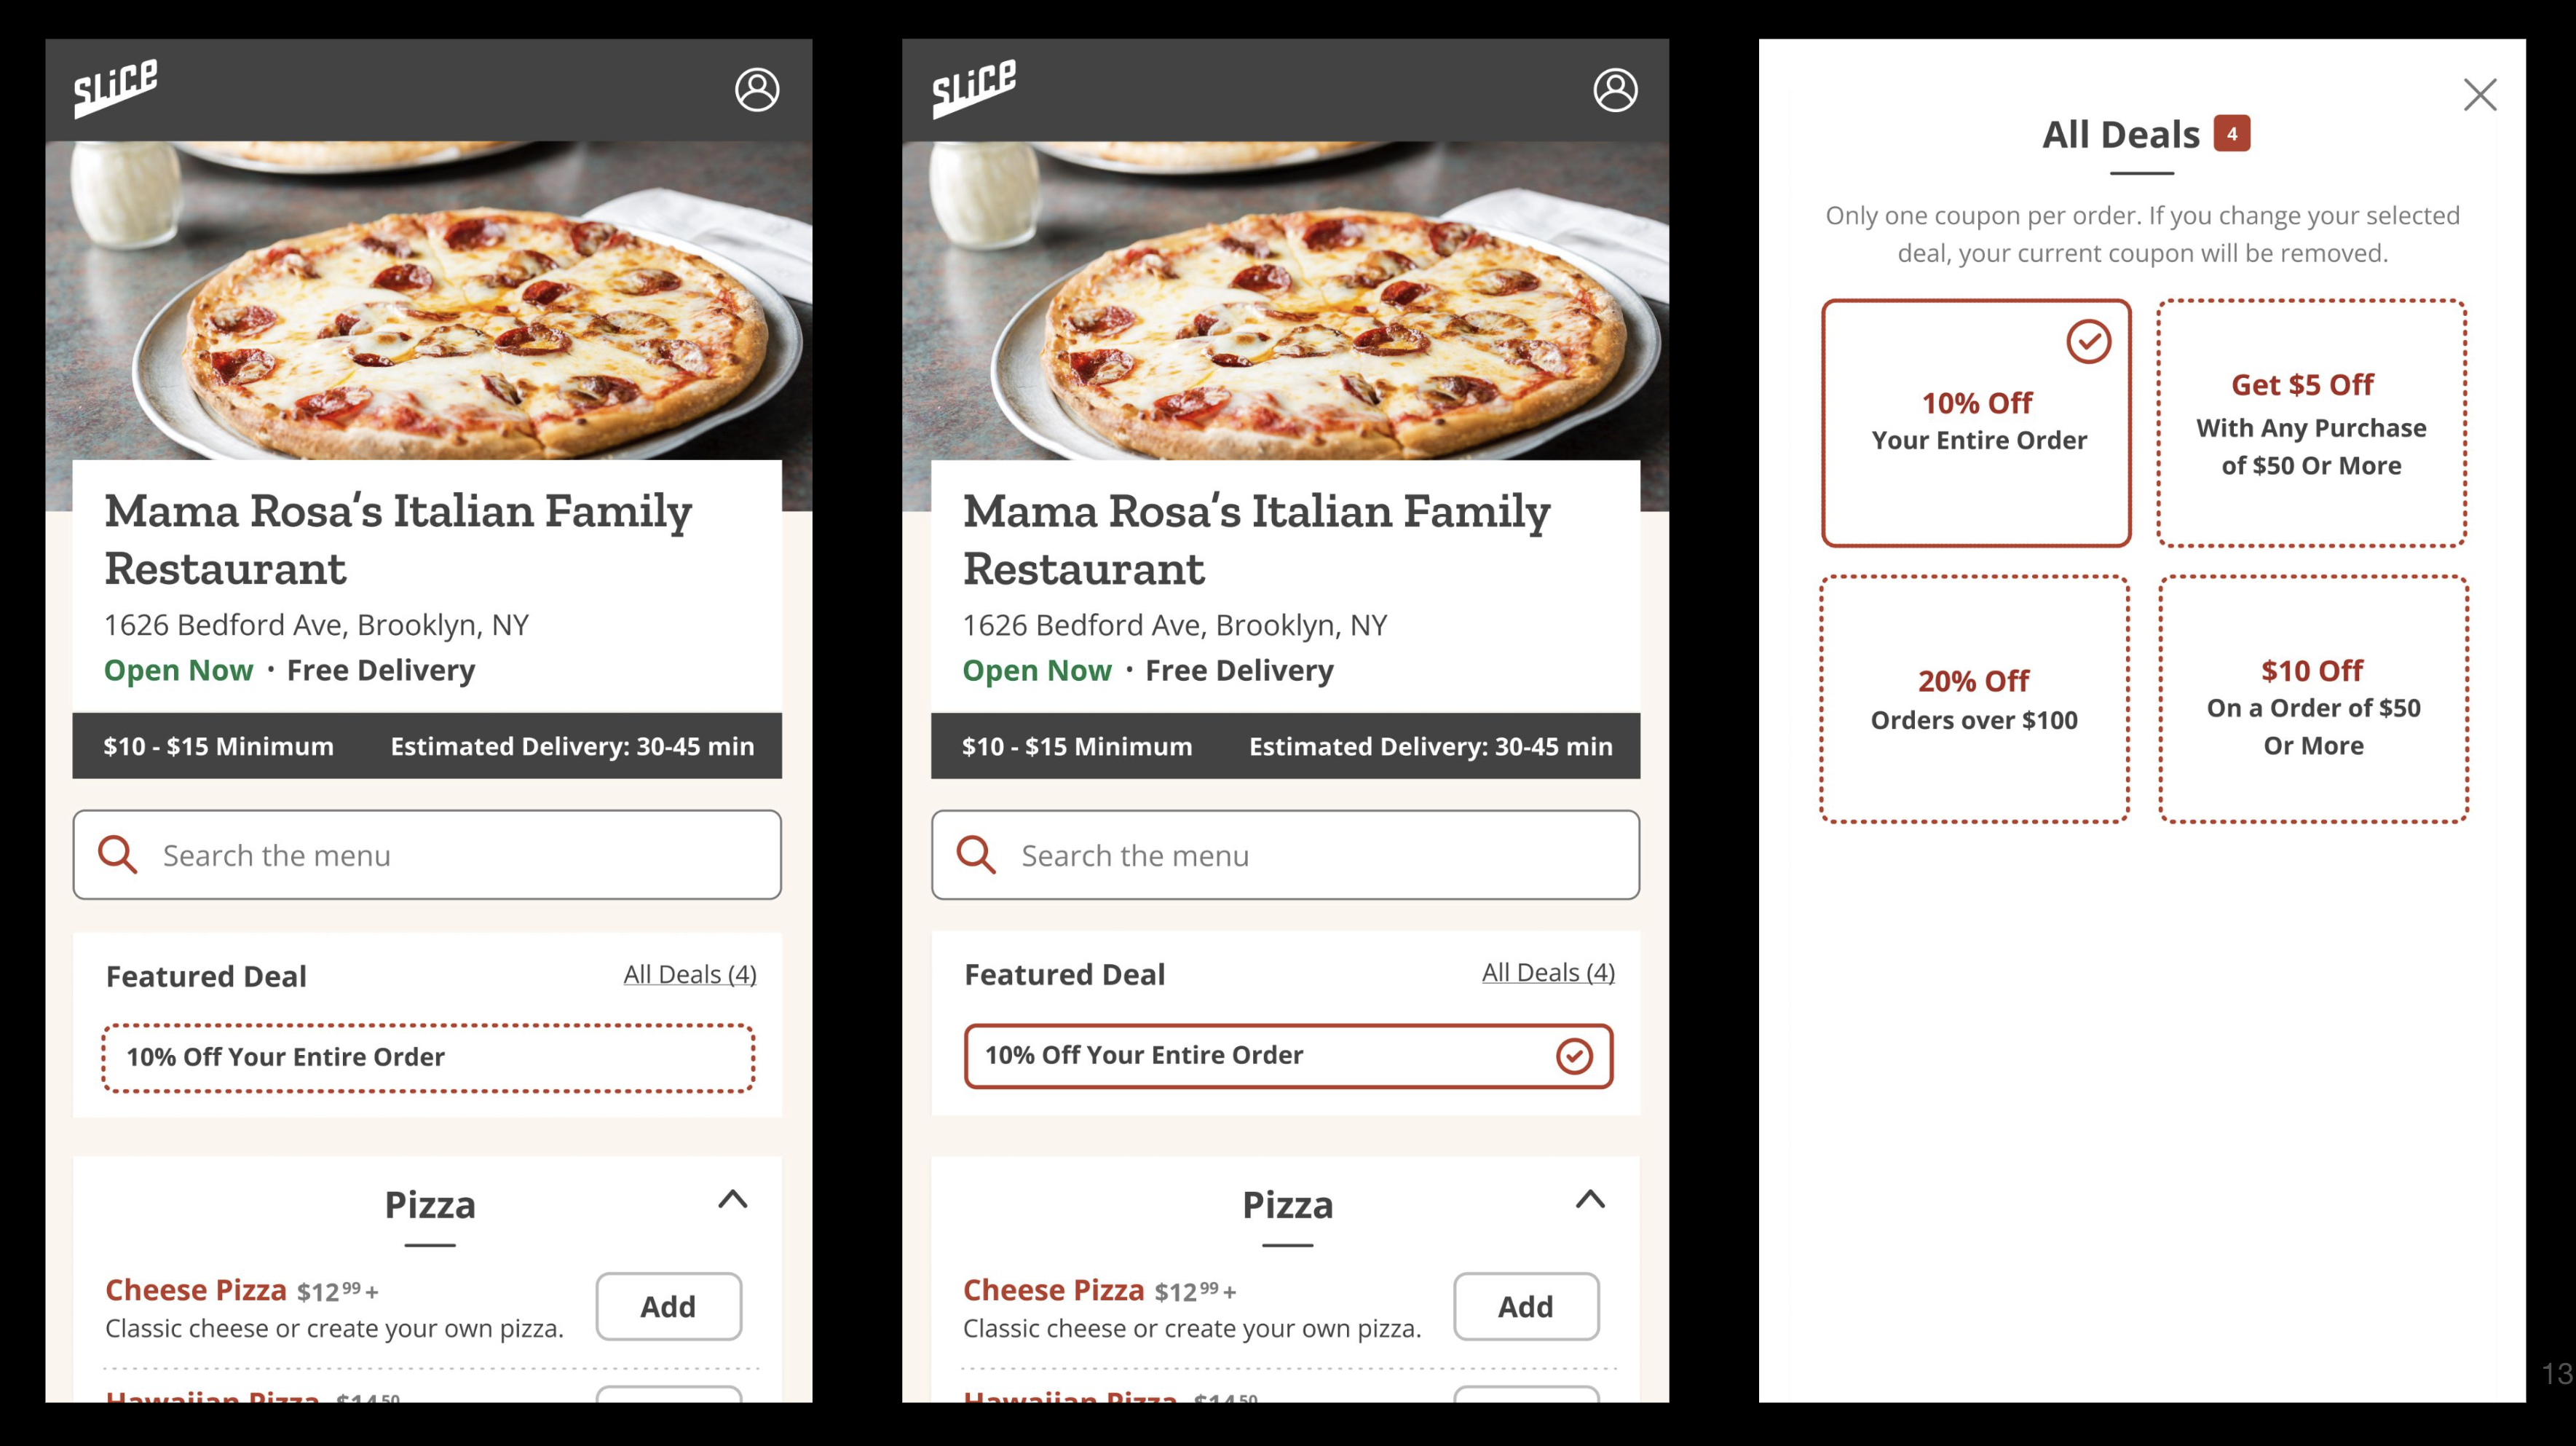Open the profile icon in left screen
2576x1446 pixels.
point(757,90)
